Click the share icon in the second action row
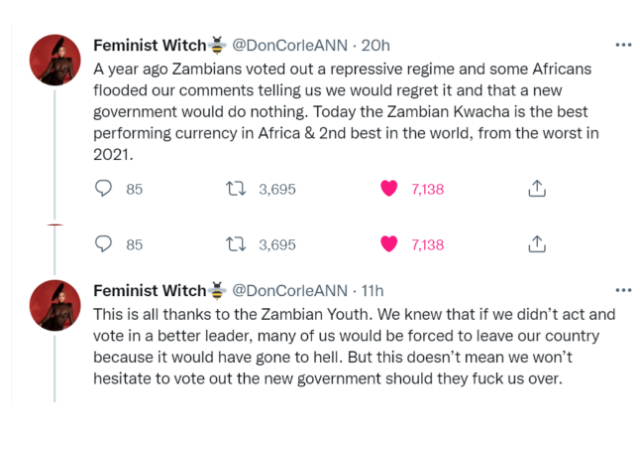640x451 pixels. coord(536,244)
